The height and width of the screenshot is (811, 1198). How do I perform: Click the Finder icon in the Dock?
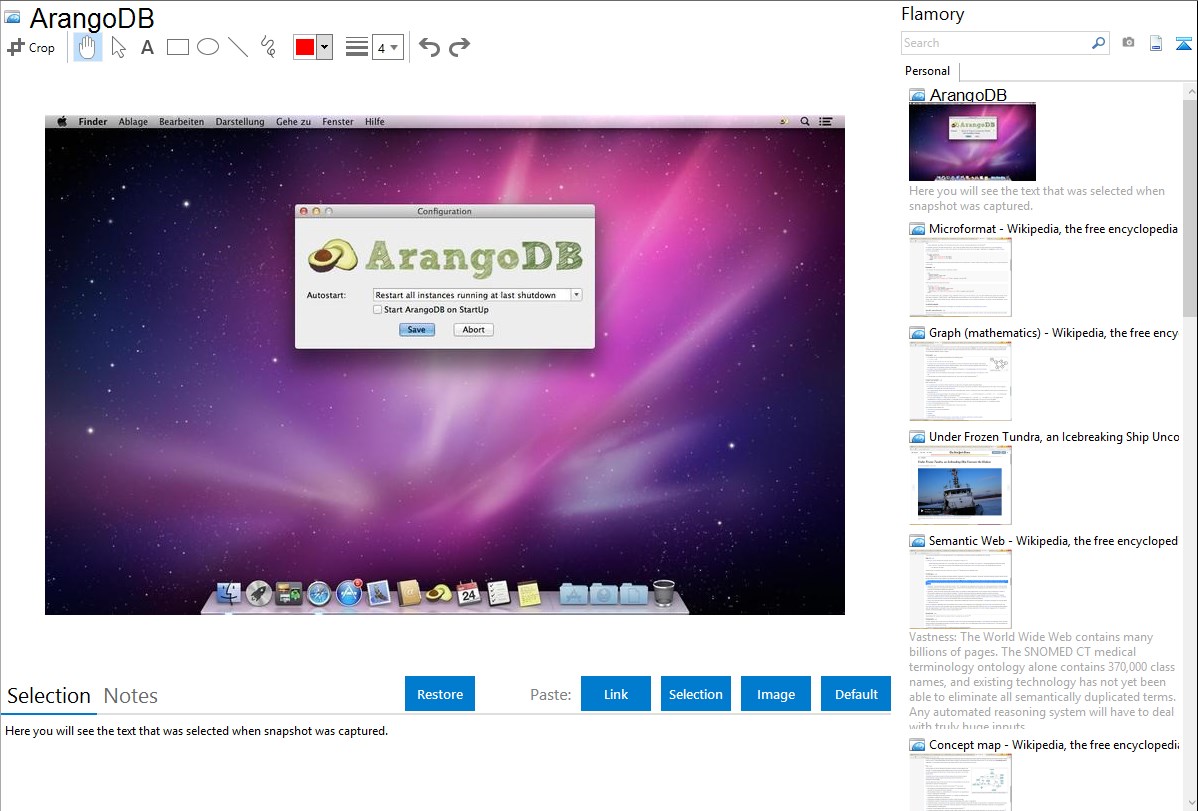(228, 592)
